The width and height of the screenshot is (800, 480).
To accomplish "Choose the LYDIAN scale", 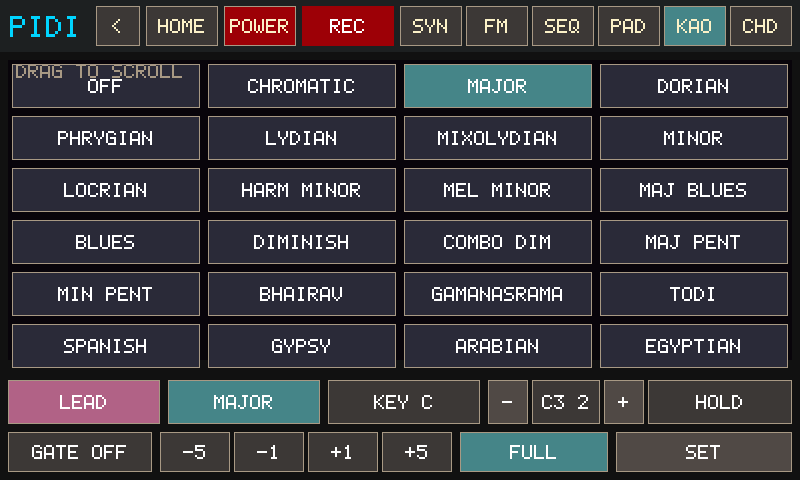I will click(x=302, y=138).
